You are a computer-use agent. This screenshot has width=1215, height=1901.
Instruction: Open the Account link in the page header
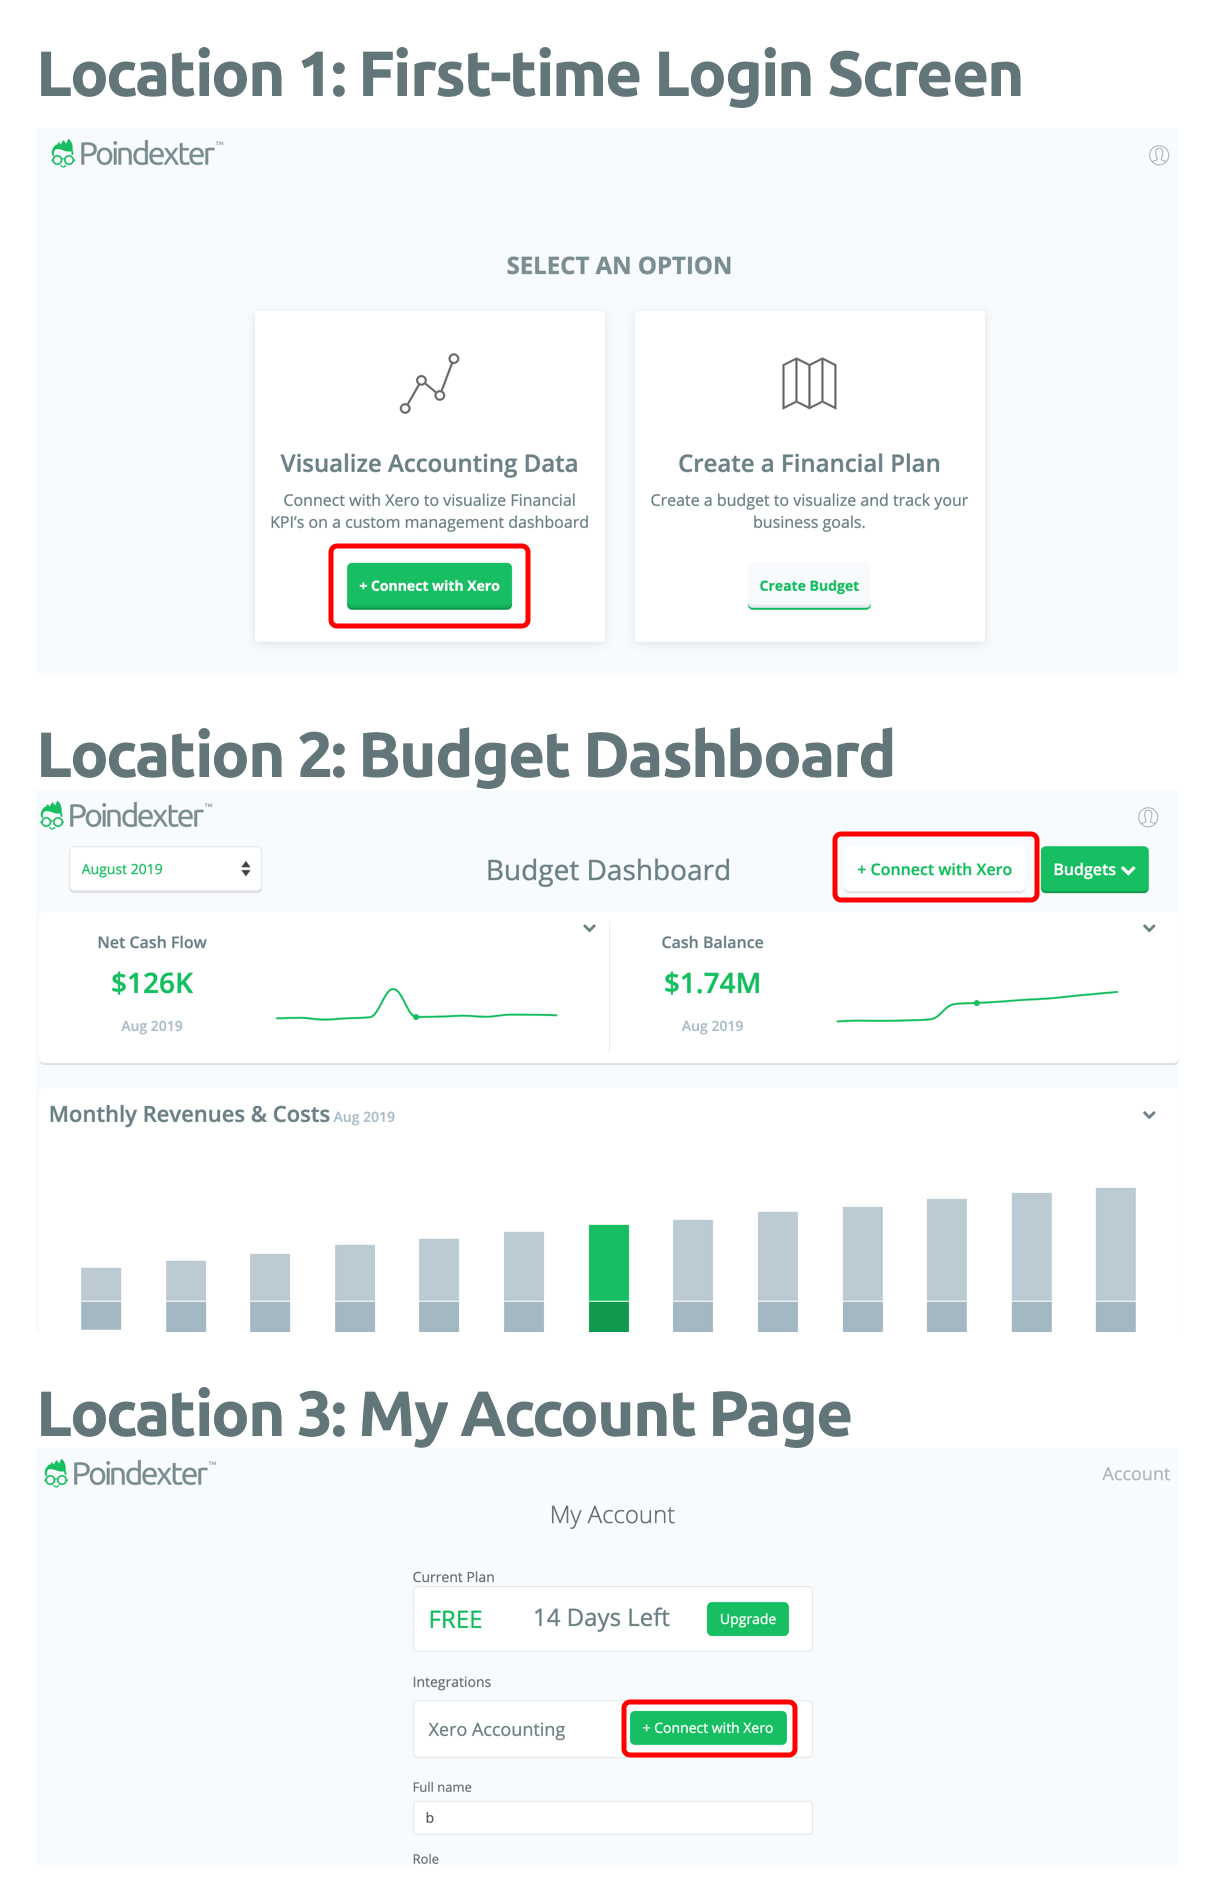1135,1474
